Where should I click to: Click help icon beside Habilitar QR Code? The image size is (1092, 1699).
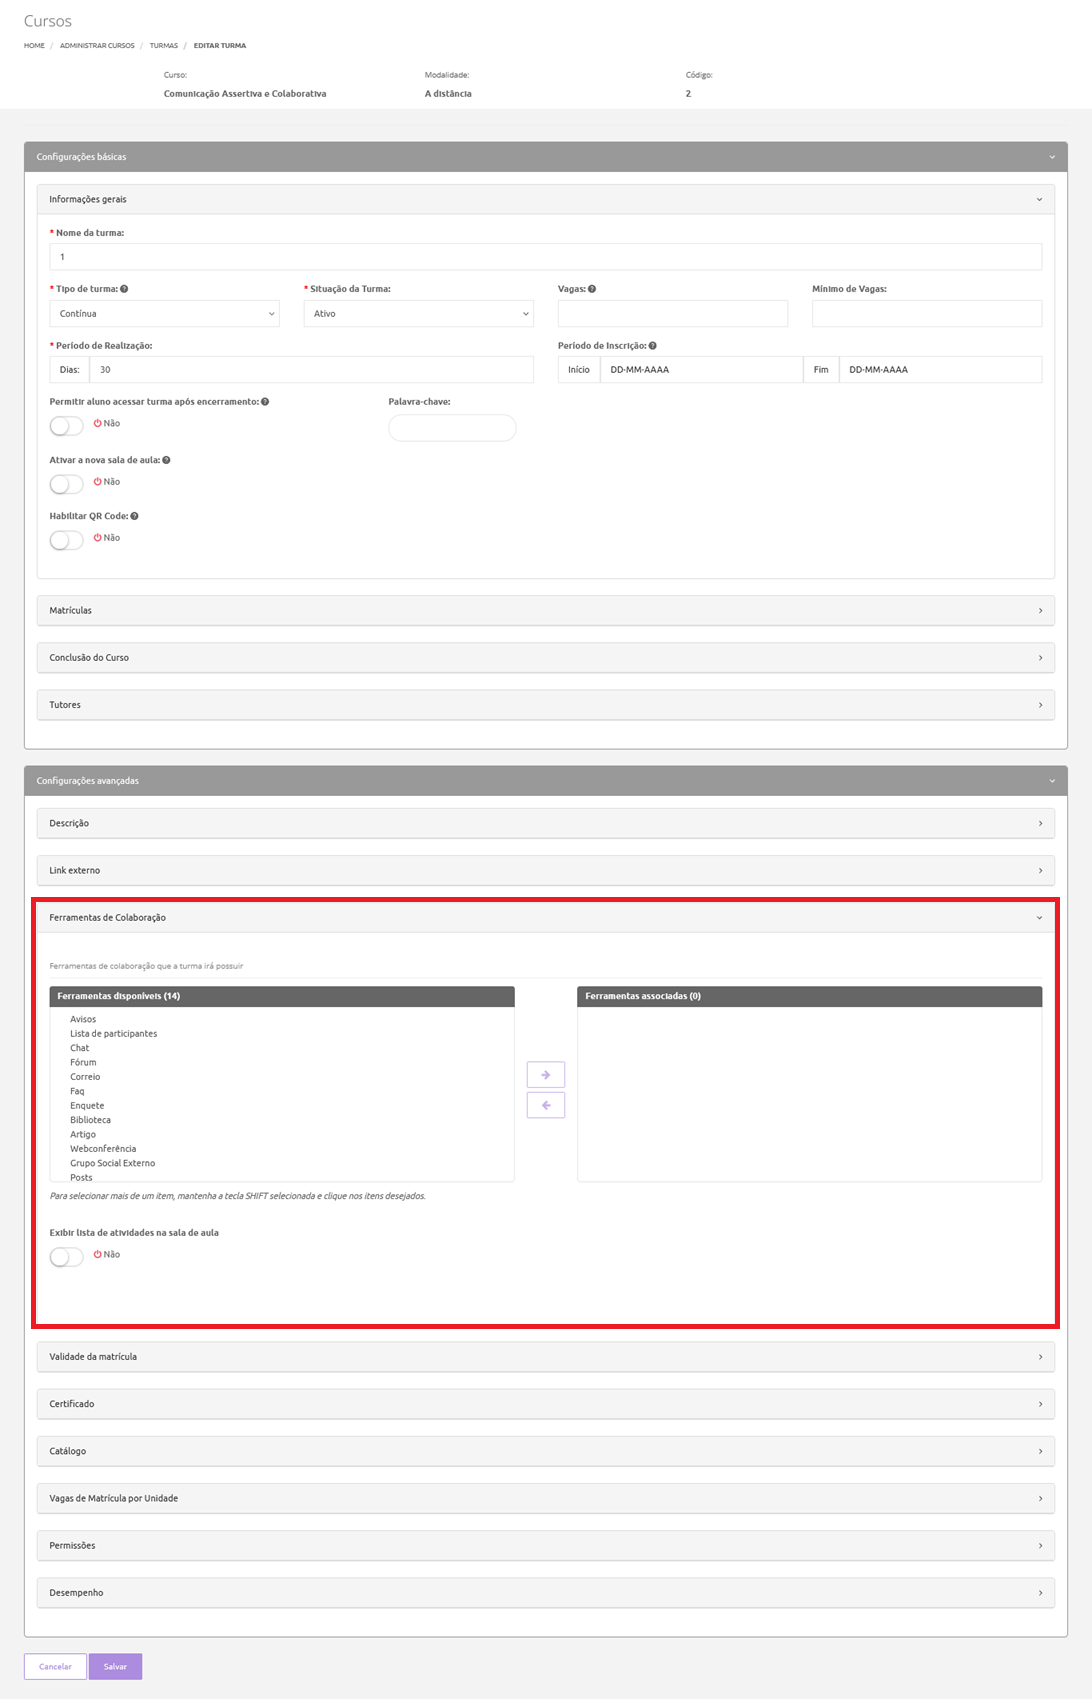(x=134, y=517)
